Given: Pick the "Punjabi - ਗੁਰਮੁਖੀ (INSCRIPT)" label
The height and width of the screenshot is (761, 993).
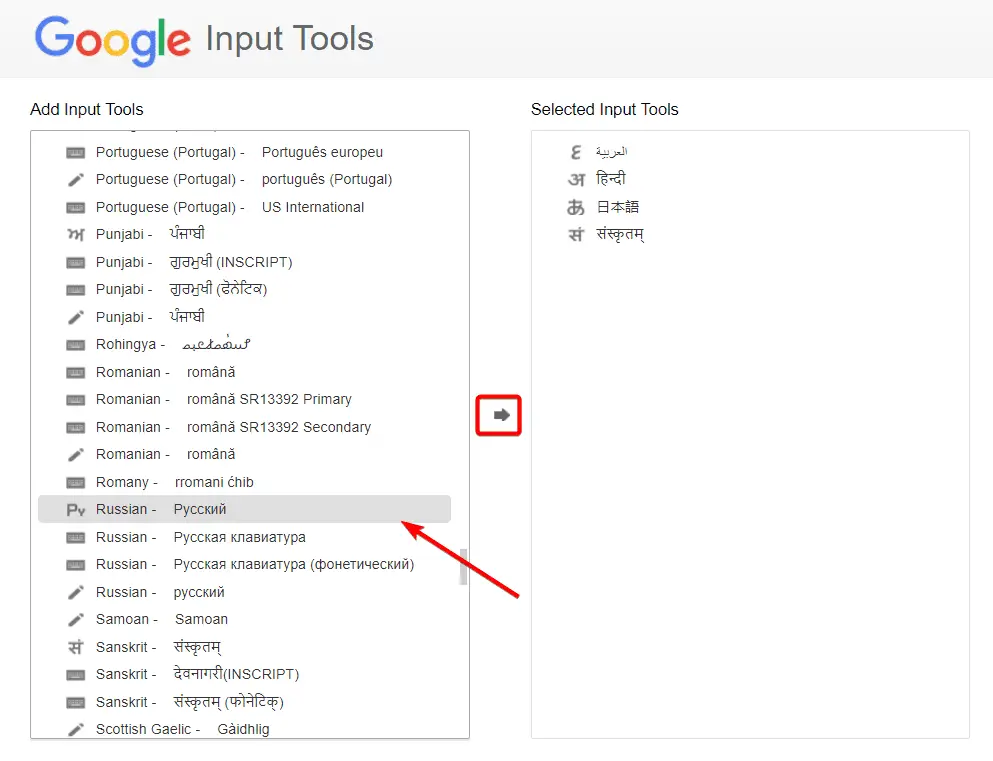Looking at the screenshot, I should [x=194, y=262].
